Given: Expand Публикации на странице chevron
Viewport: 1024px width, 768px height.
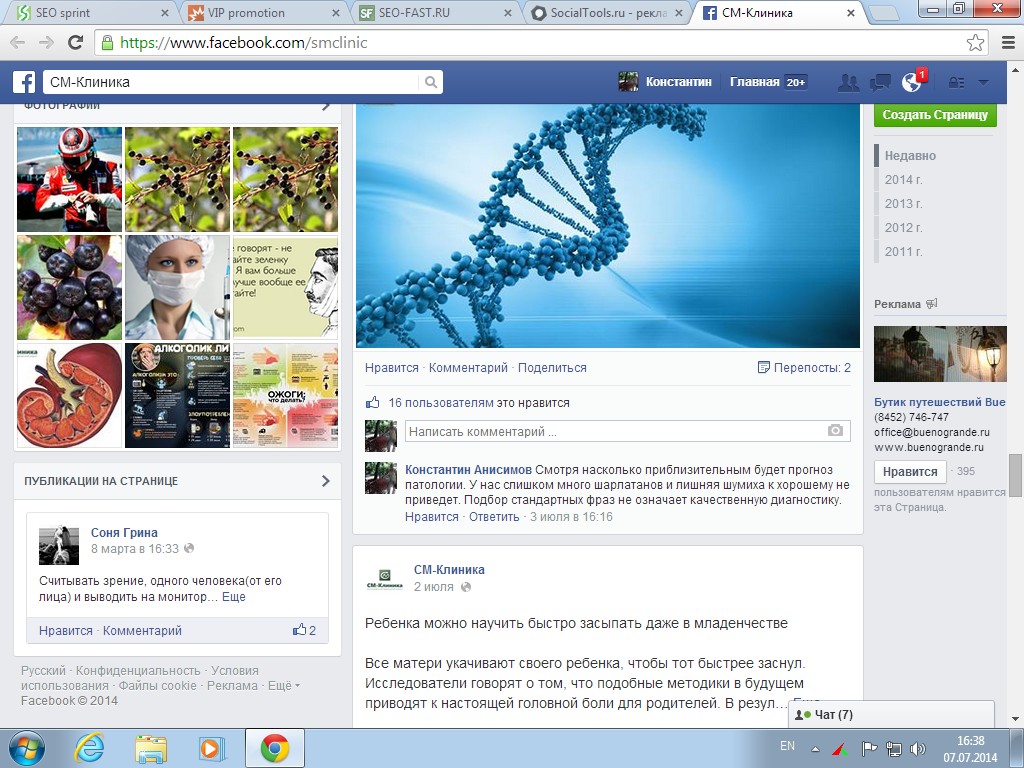Looking at the screenshot, I should coord(326,481).
